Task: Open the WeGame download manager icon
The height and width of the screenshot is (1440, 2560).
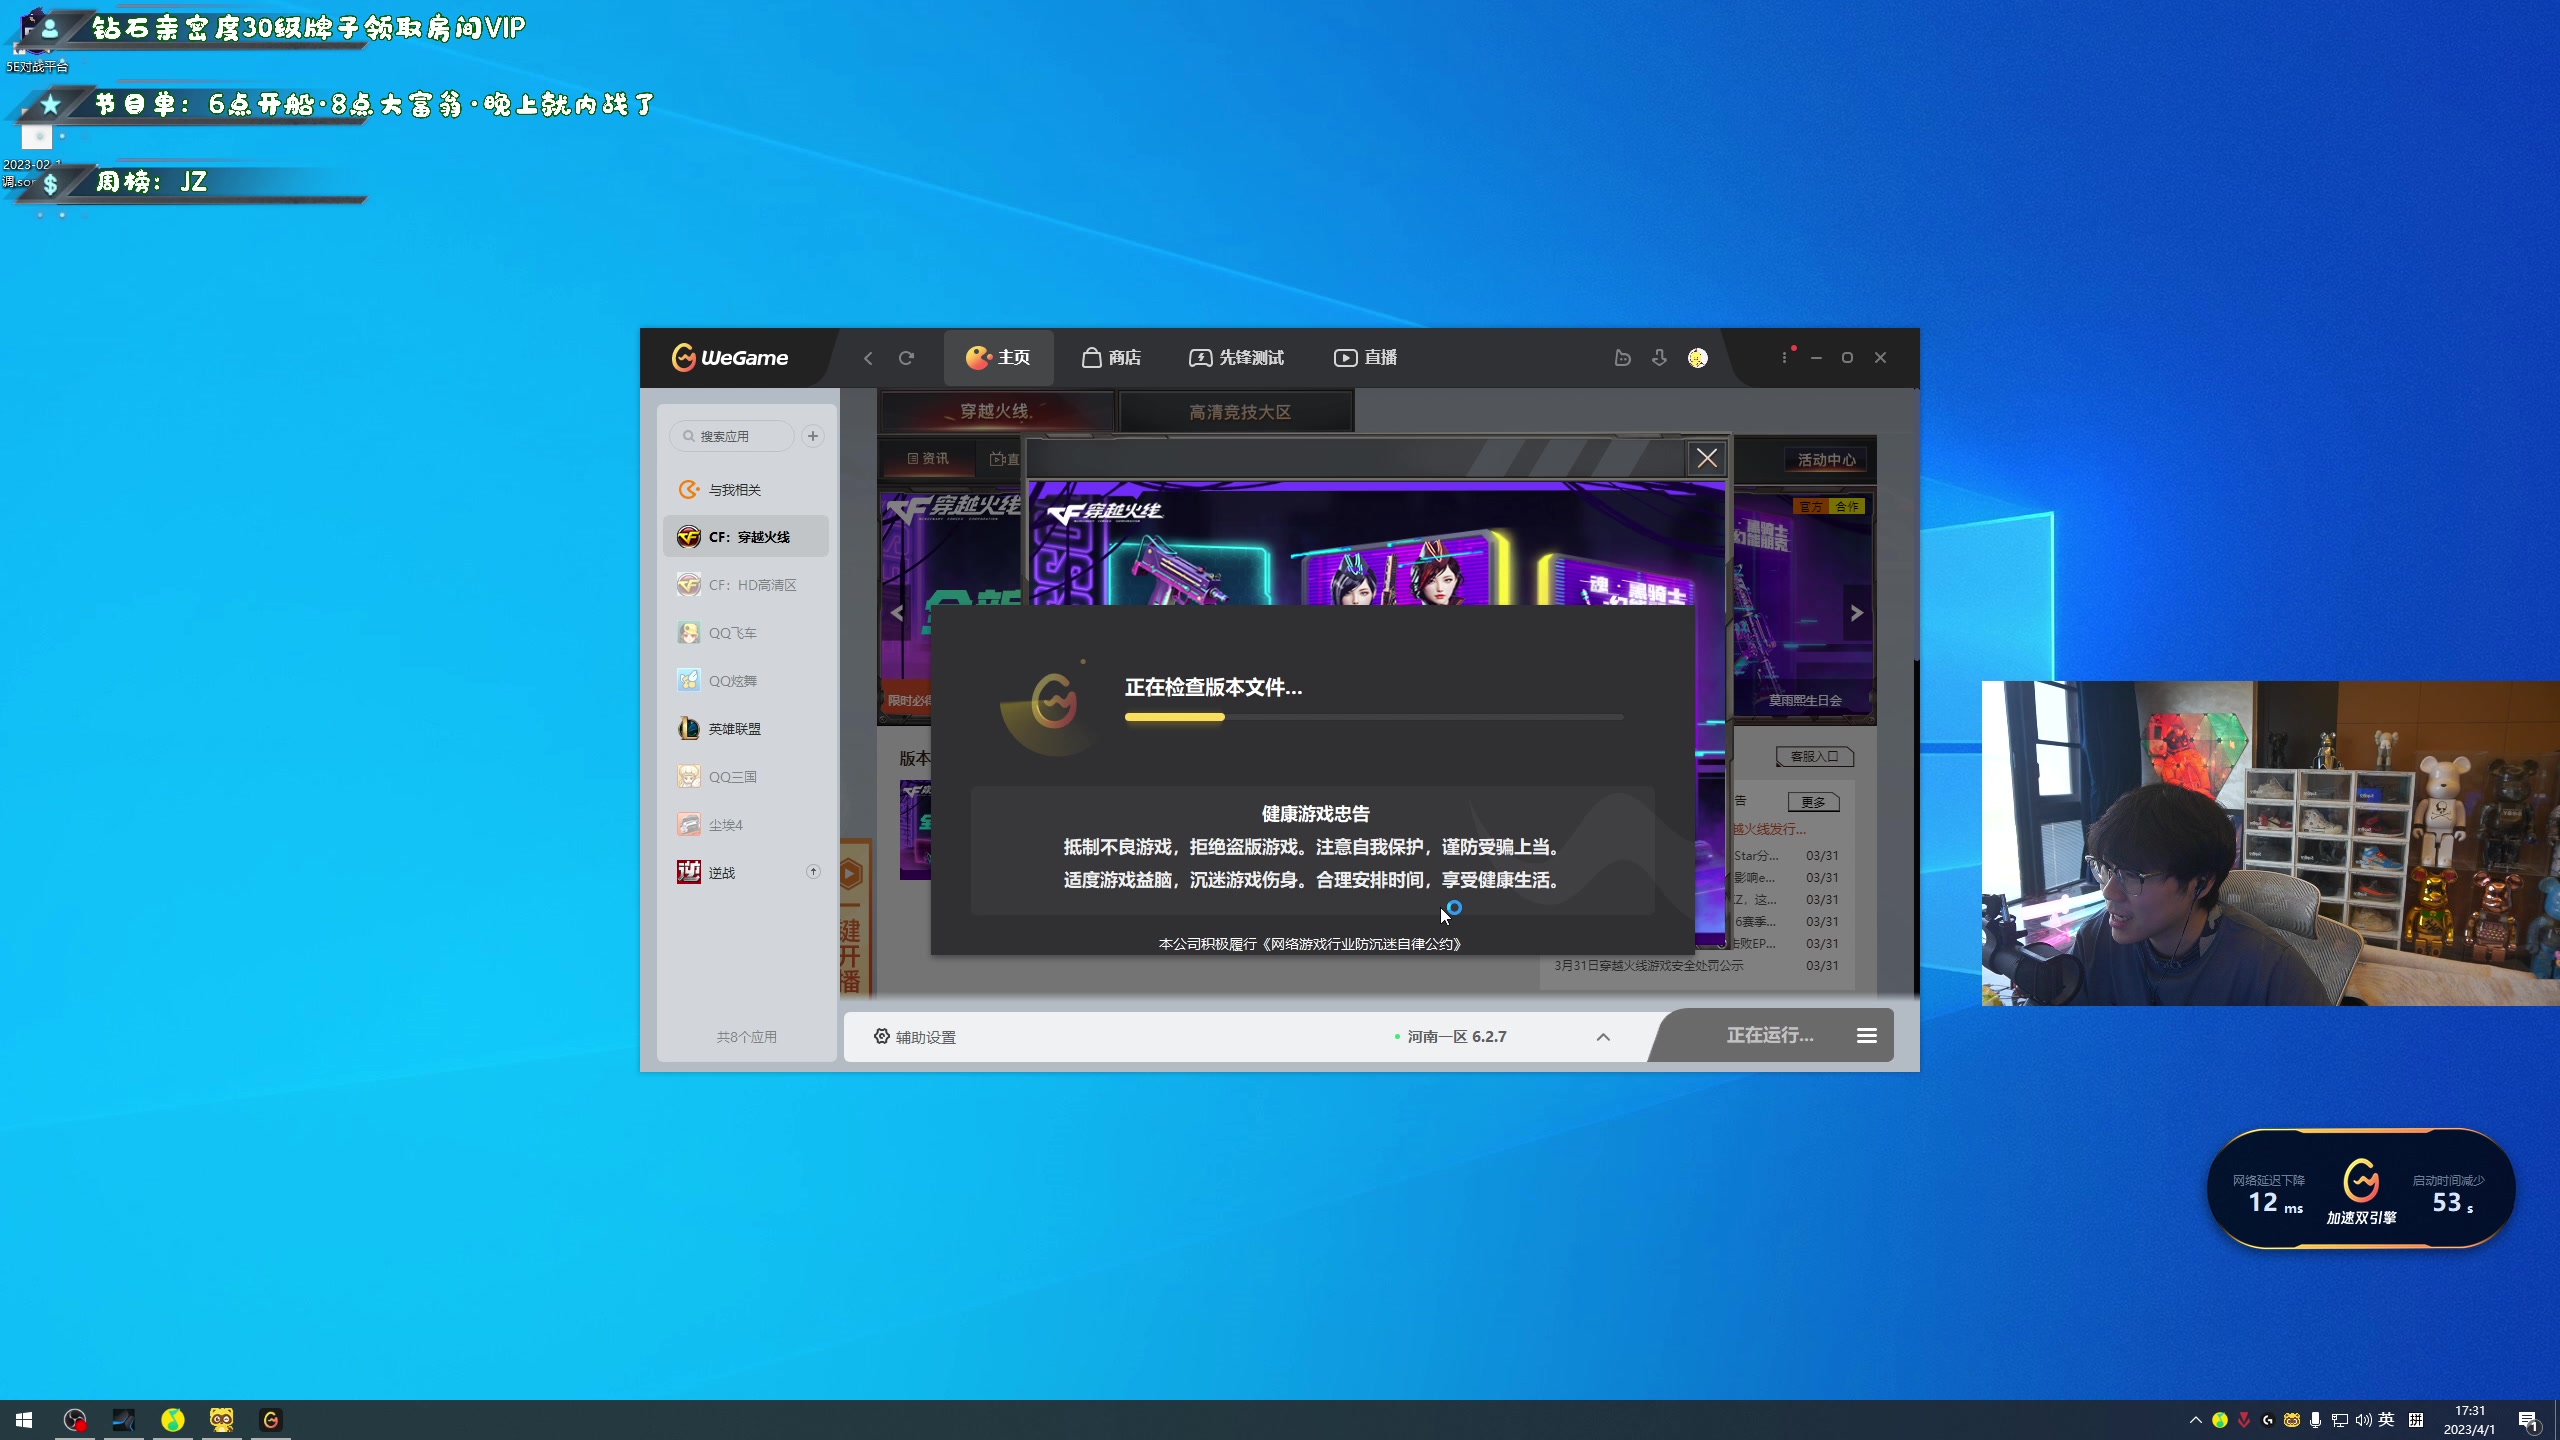Action: [1659, 358]
